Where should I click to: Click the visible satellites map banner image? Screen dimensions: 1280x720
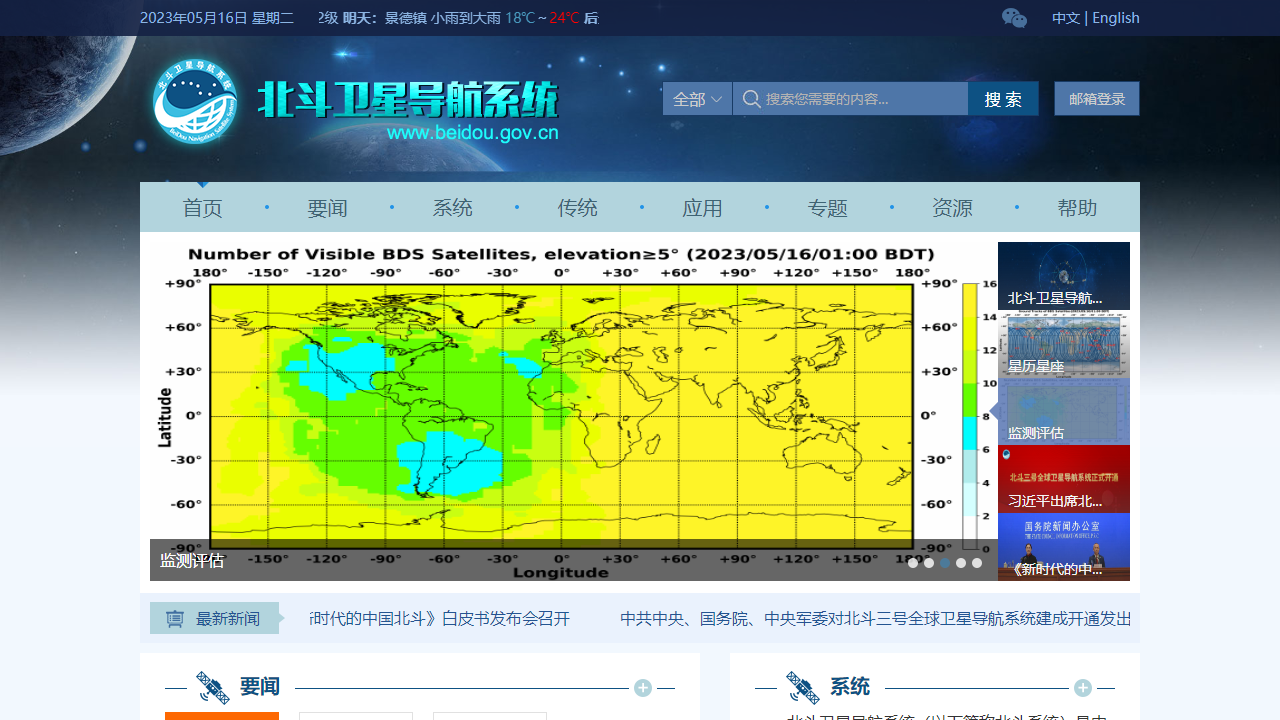pos(574,411)
